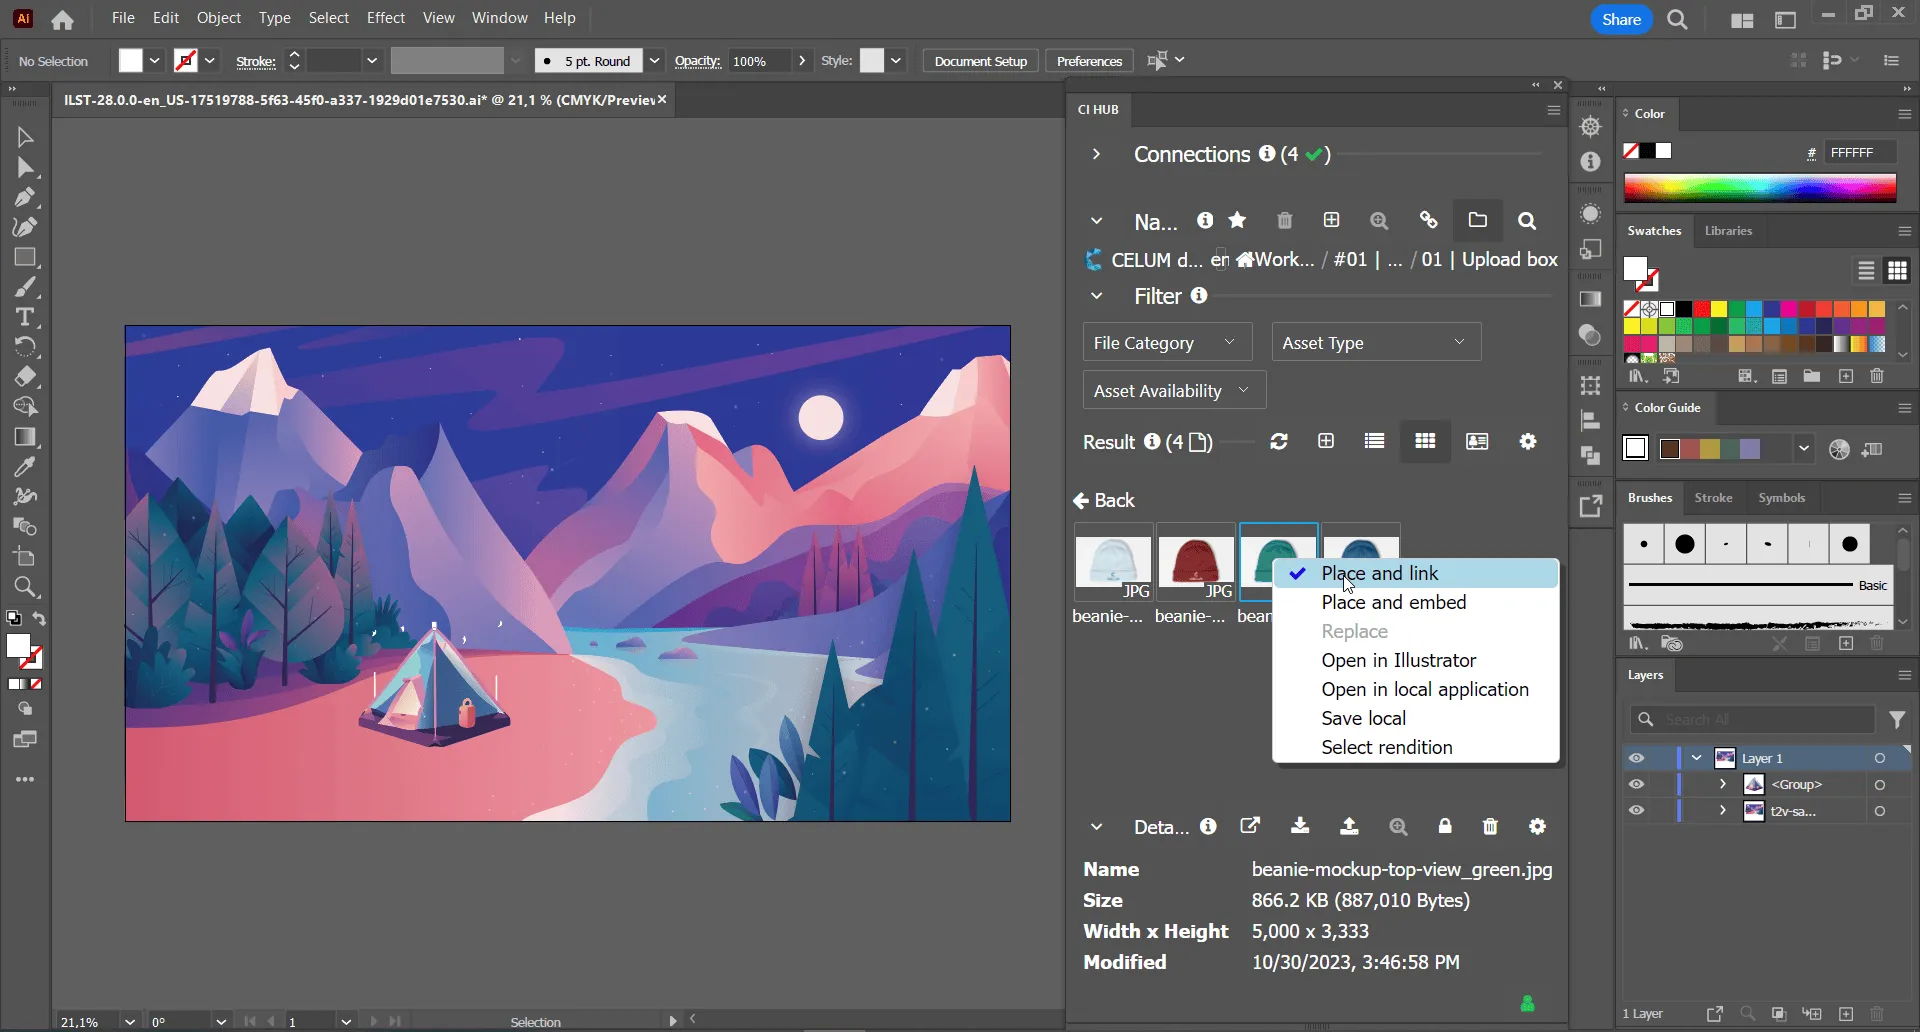Select the Rectangle tool

coord(26,257)
